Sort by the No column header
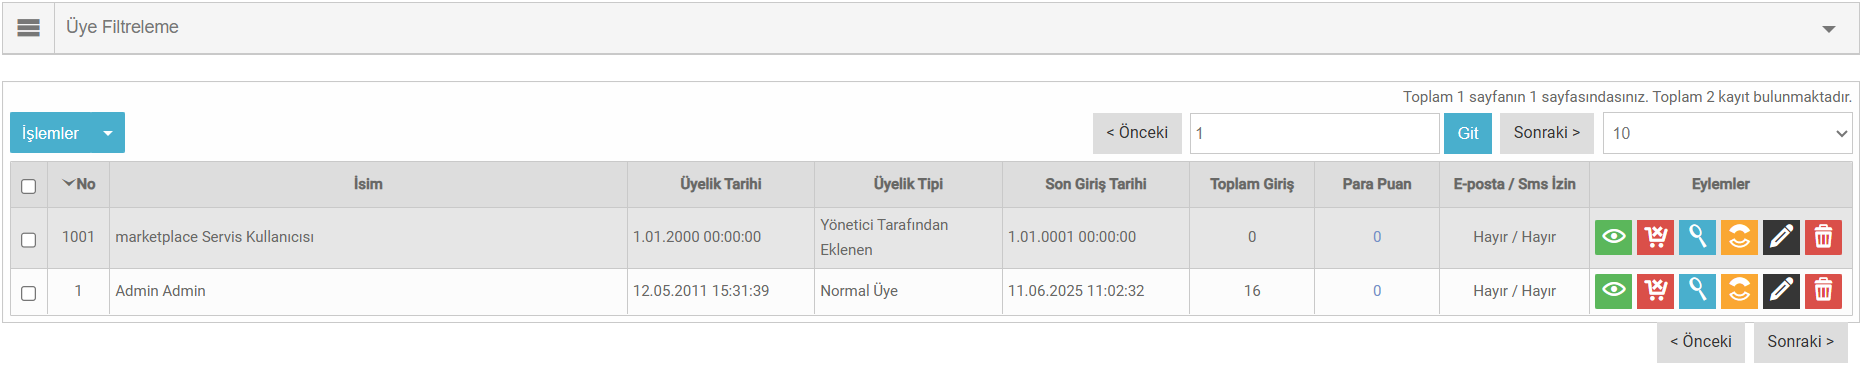This screenshot has width=1872, height=390. 79,184
